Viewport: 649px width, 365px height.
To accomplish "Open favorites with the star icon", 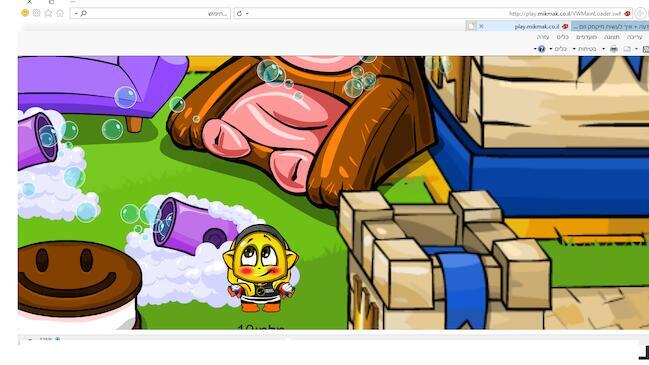I will click(48, 13).
